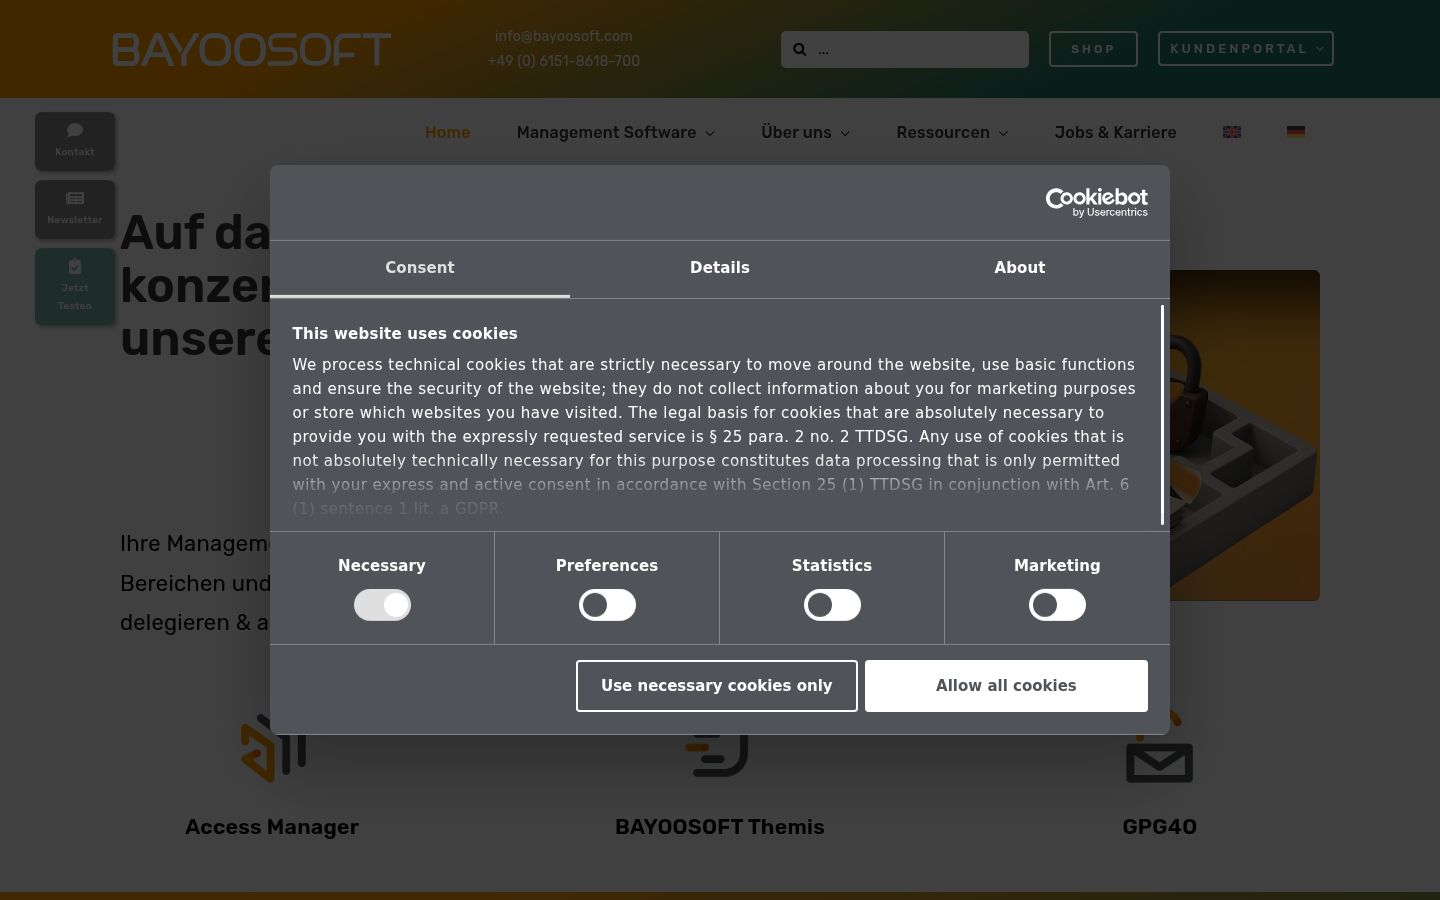The width and height of the screenshot is (1440, 900).
Task: Open the Access Manager link
Action: tap(272, 827)
